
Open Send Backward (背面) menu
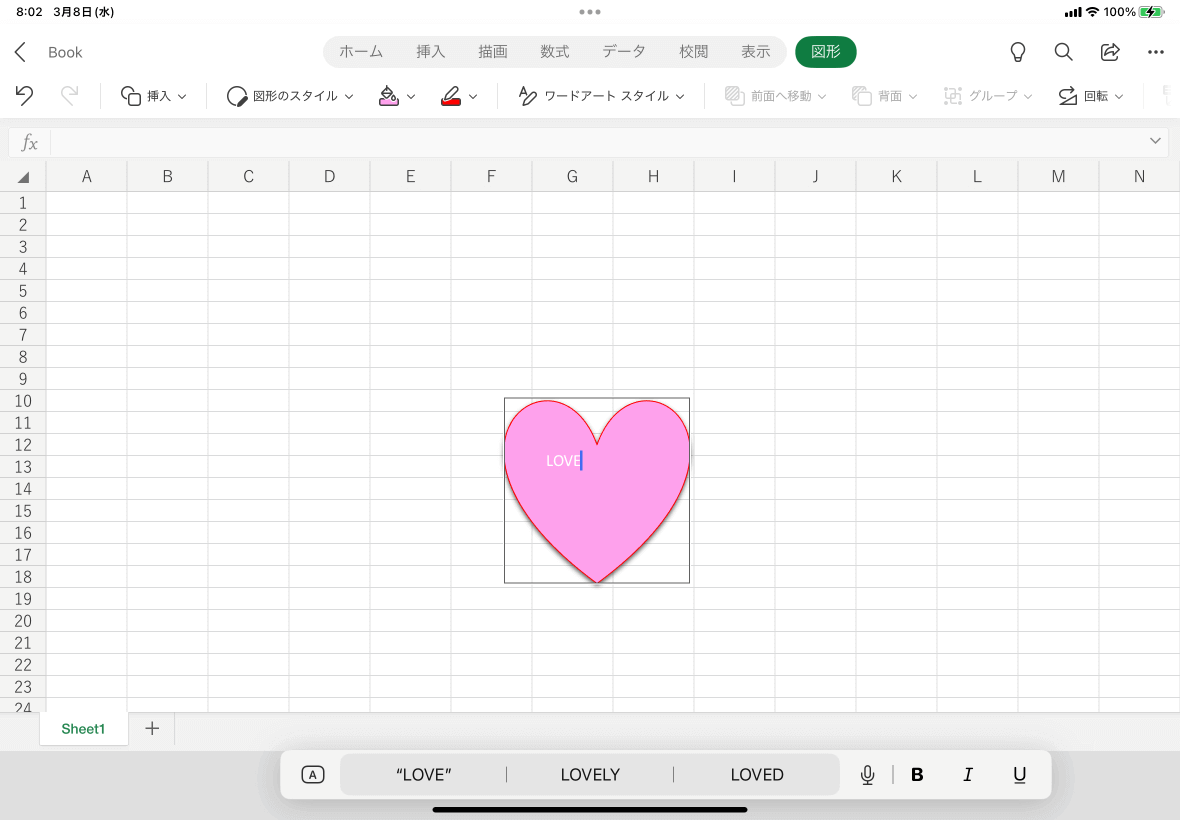click(884, 96)
